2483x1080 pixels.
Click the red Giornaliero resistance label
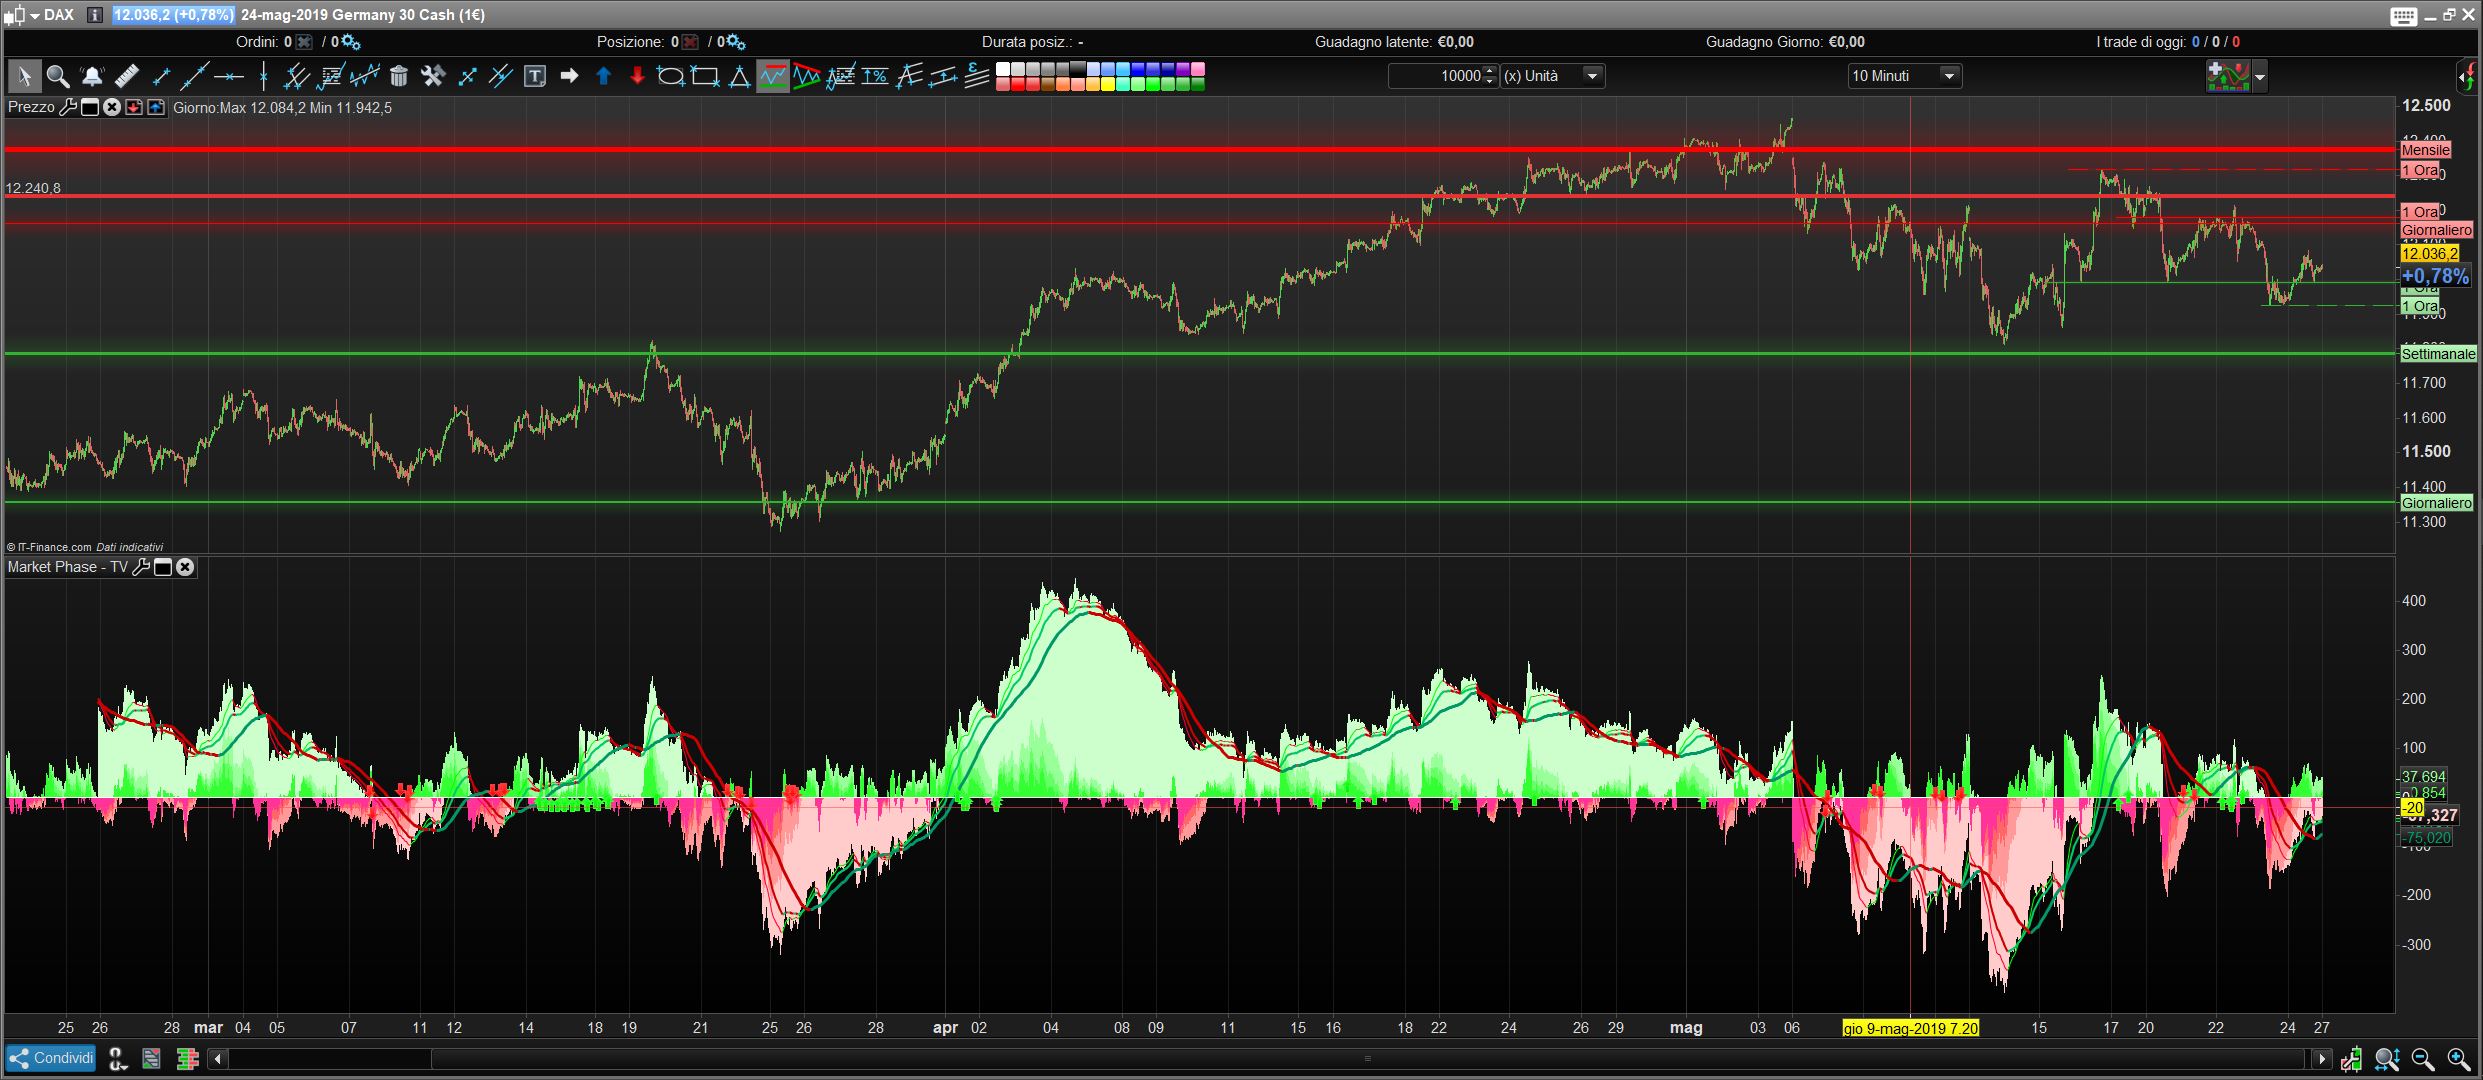click(2436, 230)
